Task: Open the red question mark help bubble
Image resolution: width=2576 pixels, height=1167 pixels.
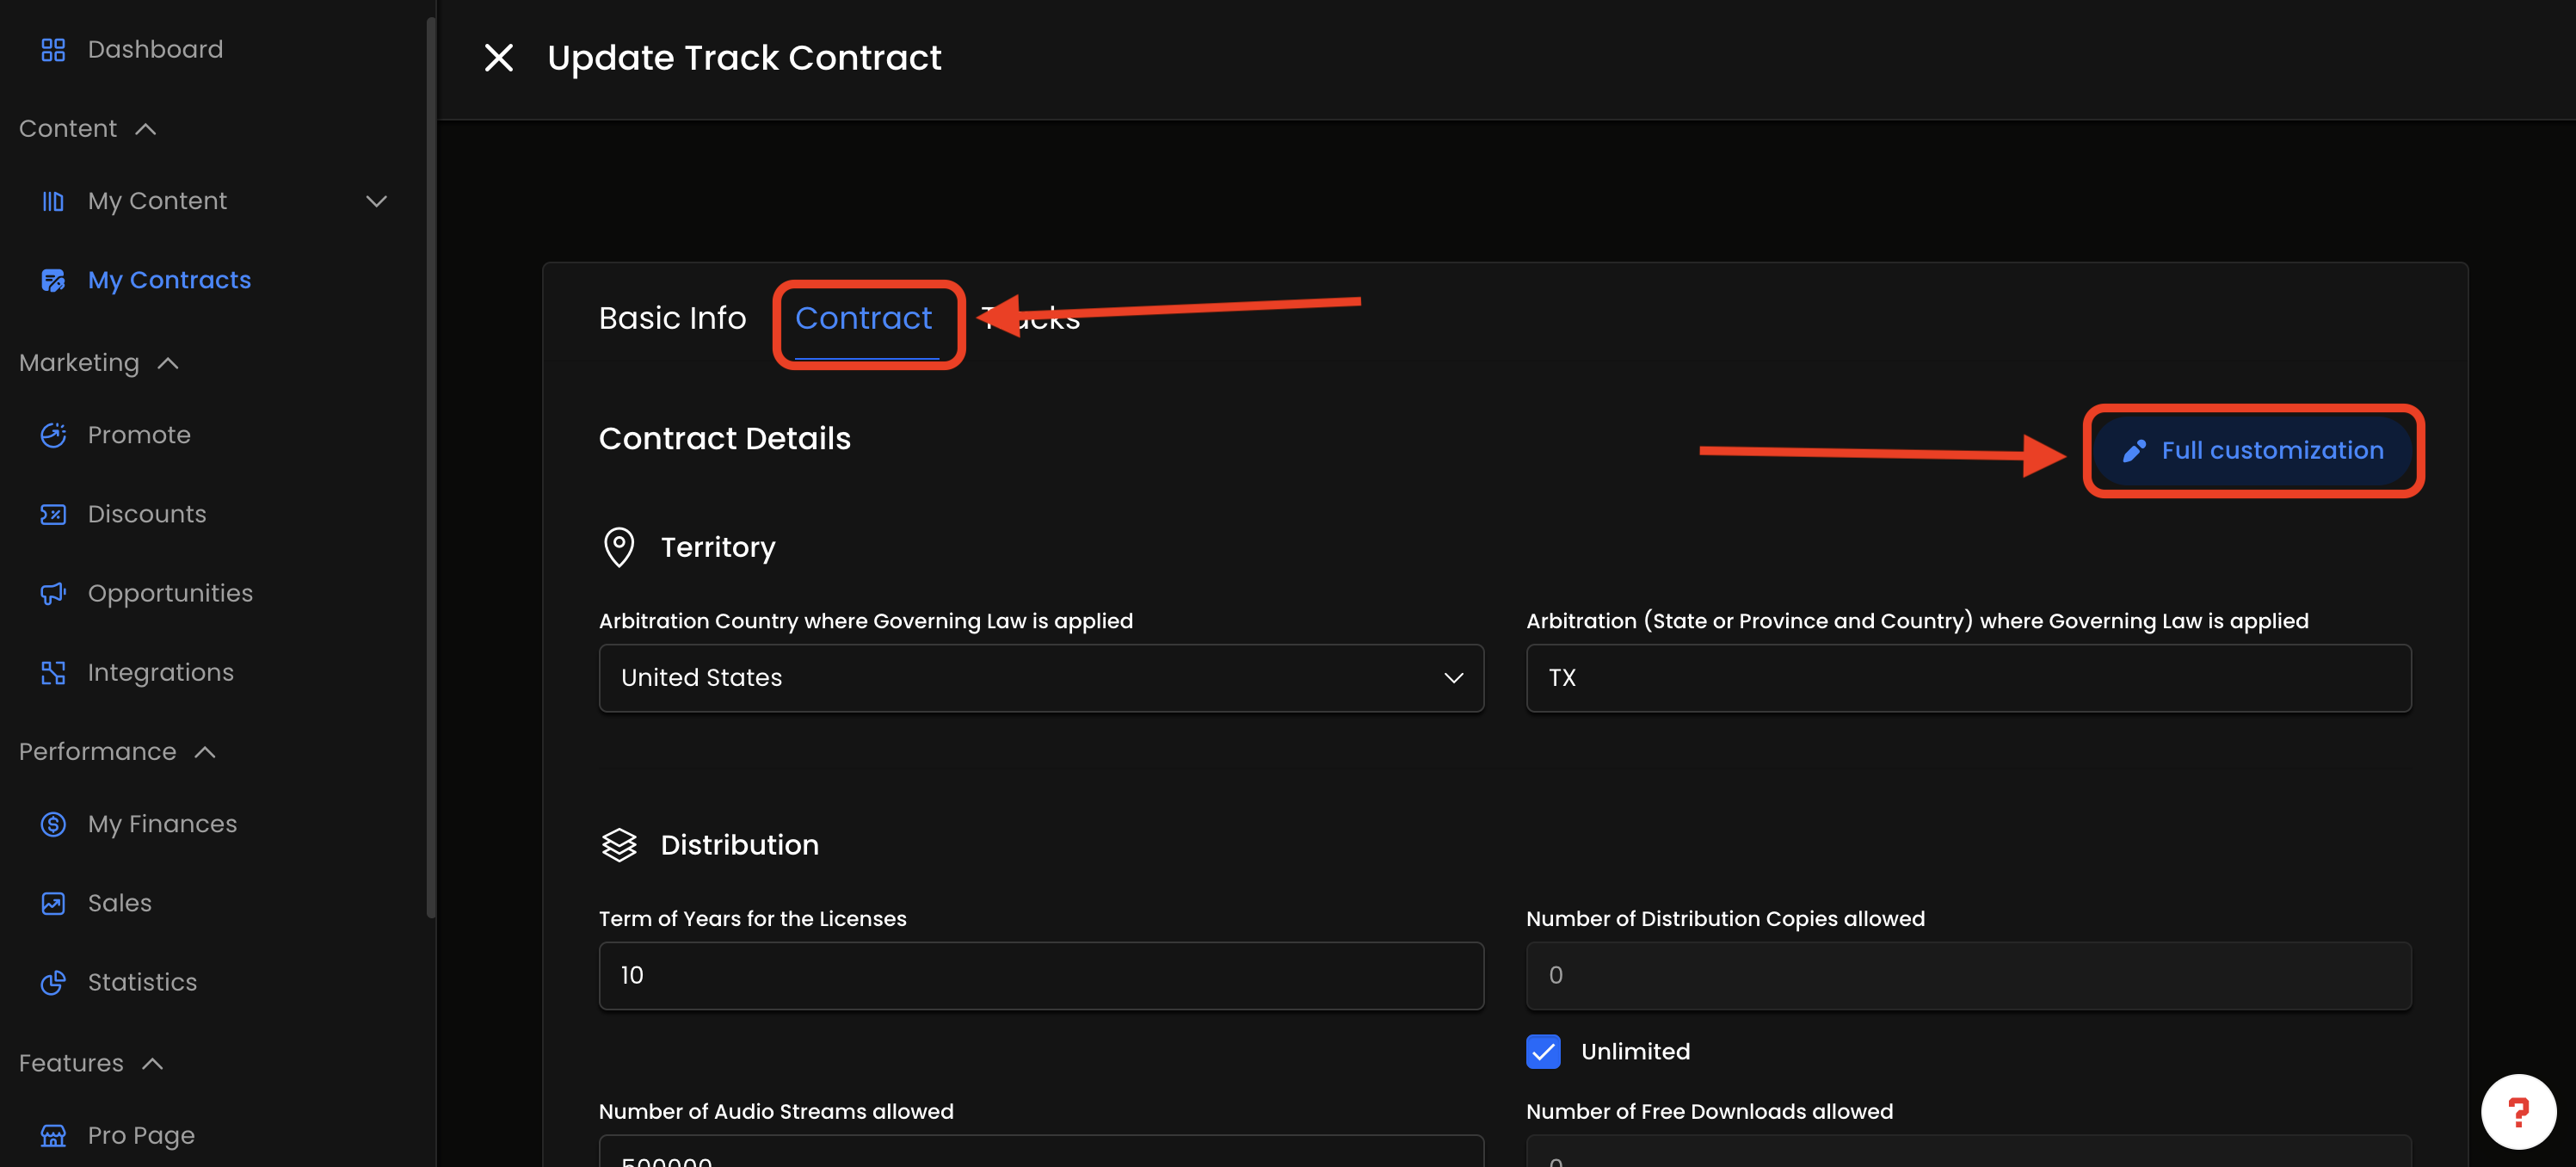Action: [x=2517, y=1111]
